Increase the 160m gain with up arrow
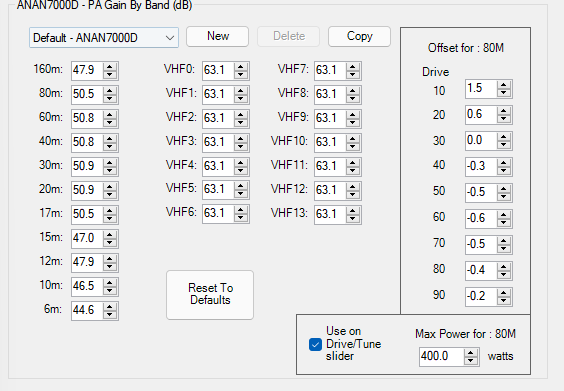Viewport: 564px width, 391px height. pos(110,66)
